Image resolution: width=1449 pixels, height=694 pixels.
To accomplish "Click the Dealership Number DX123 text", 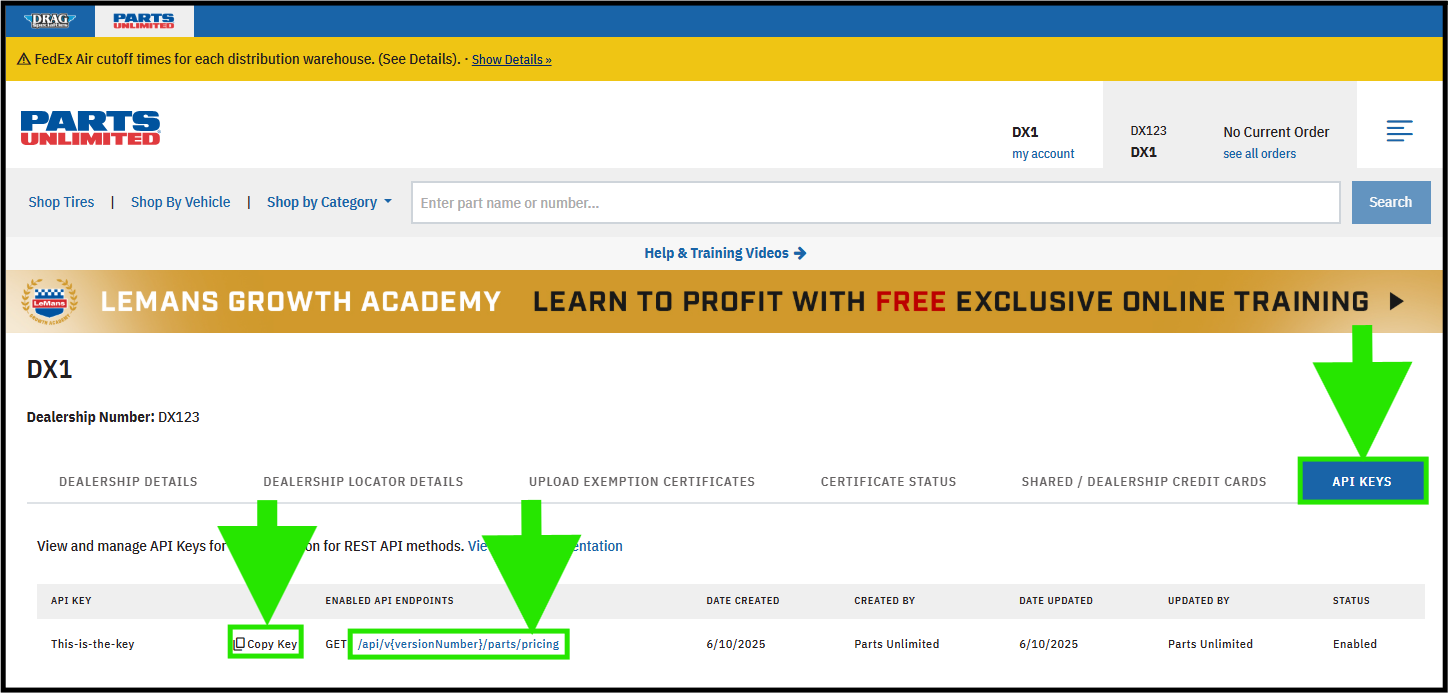I will (x=113, y=417).
